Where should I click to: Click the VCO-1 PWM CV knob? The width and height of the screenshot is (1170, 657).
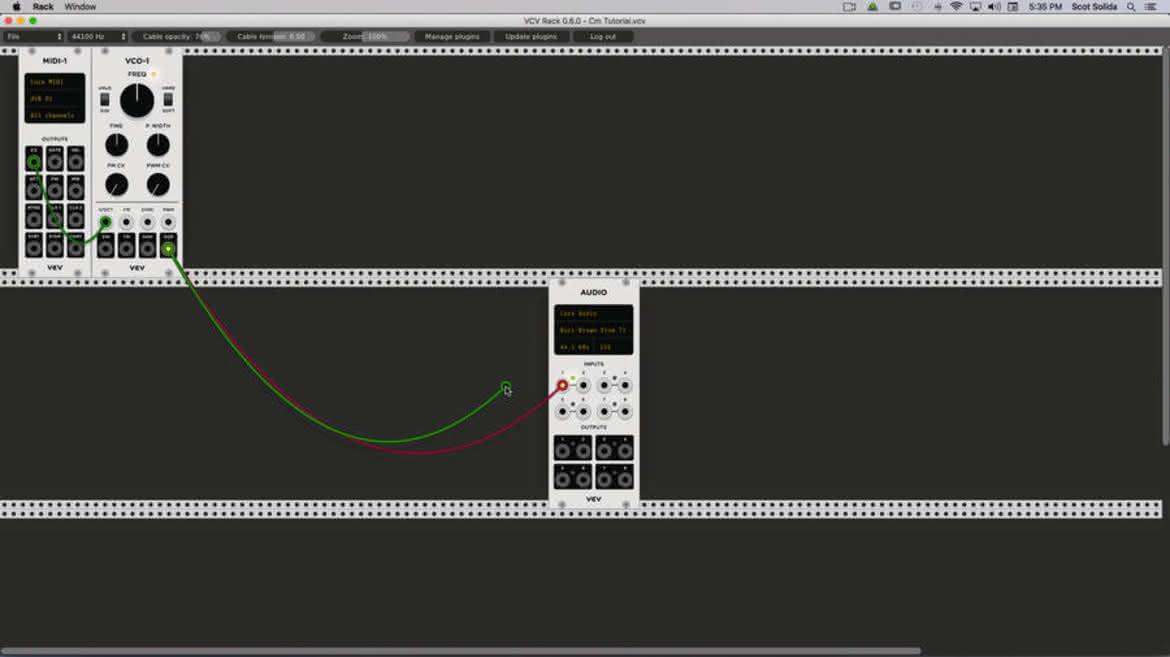click(x=158, y=184)
